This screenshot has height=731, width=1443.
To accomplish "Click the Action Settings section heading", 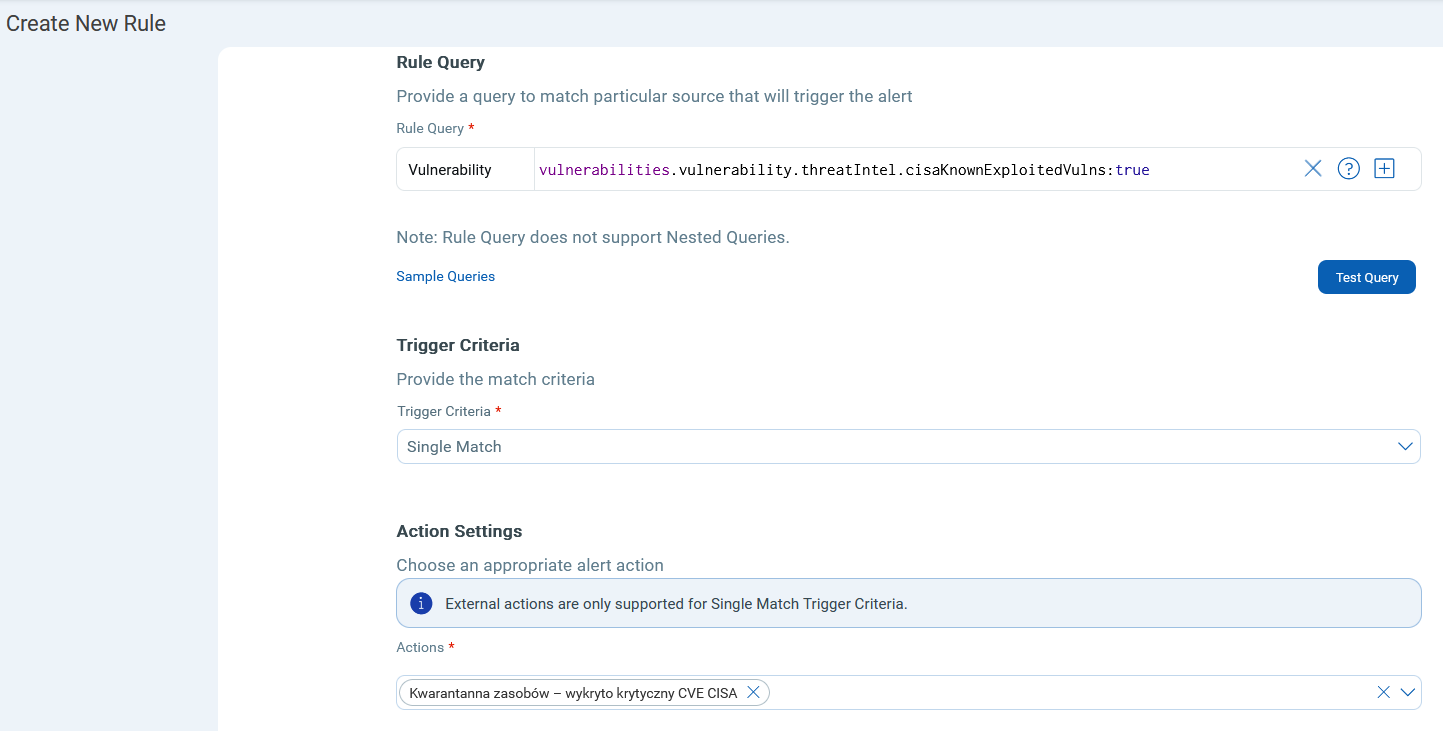I will pyautogui.click(x=459, y=531).
